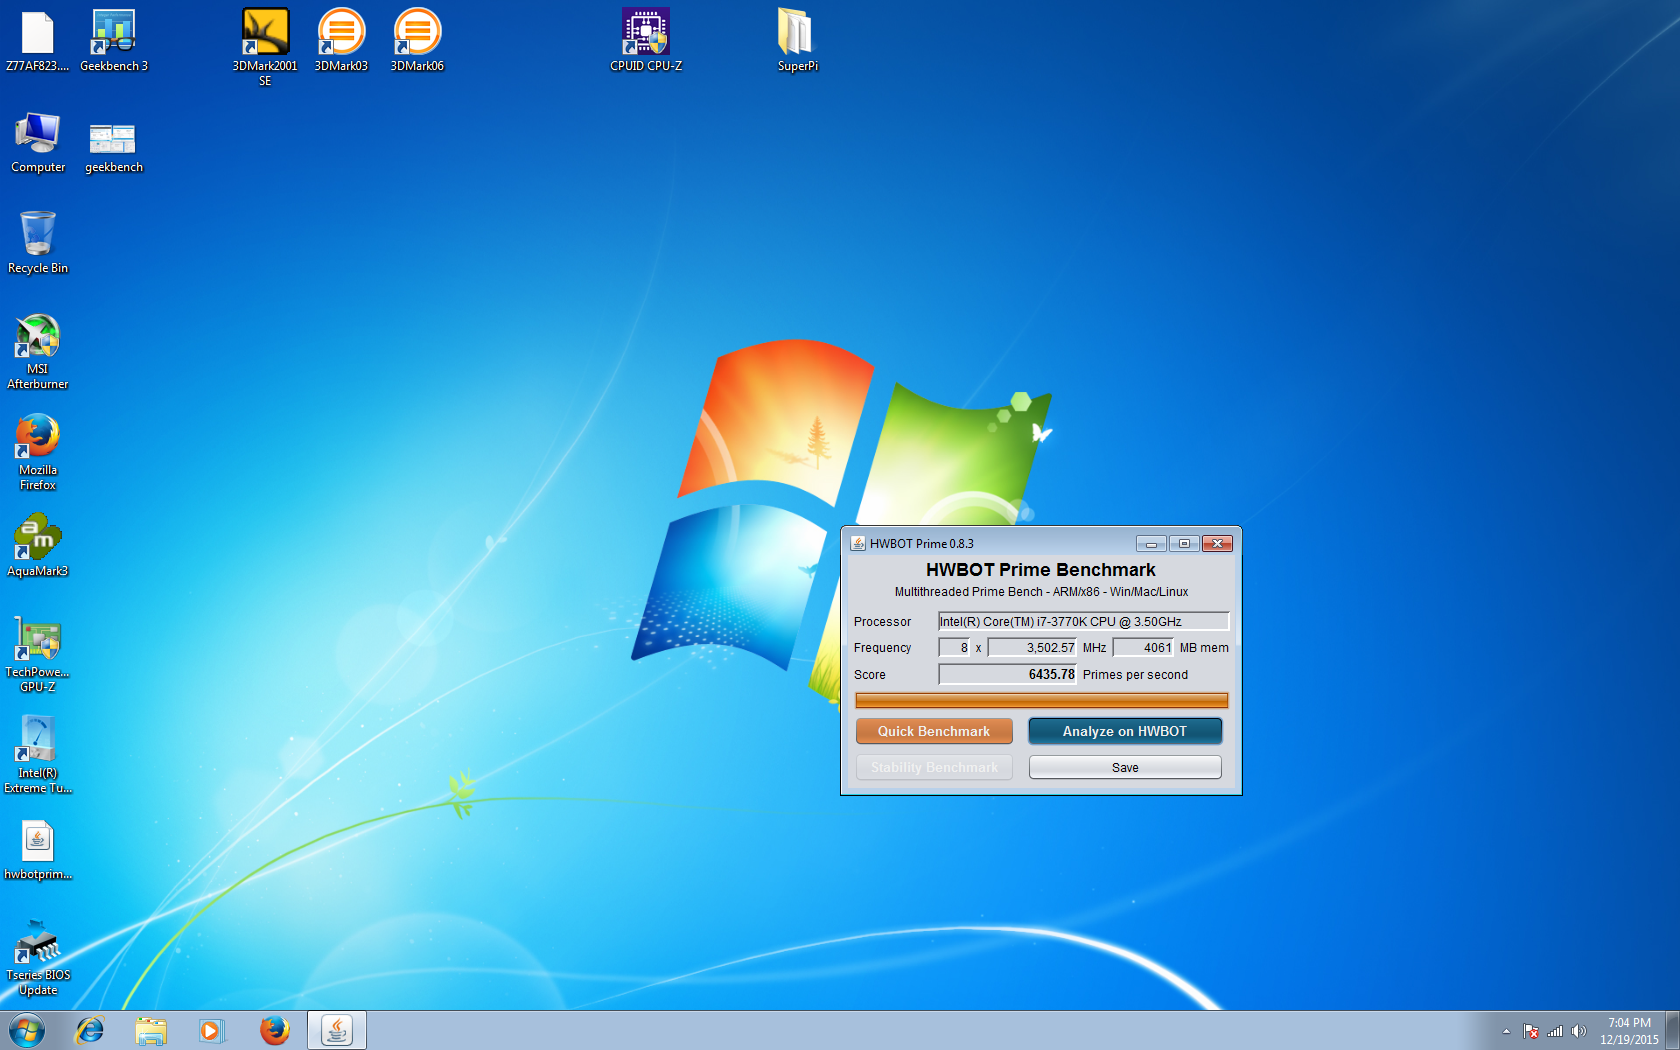This screenshot has height=1050, width=1680.
Task: Click the 'HWBOT Prime Benchmark' heading text
Action: [x=1041, y=570]
